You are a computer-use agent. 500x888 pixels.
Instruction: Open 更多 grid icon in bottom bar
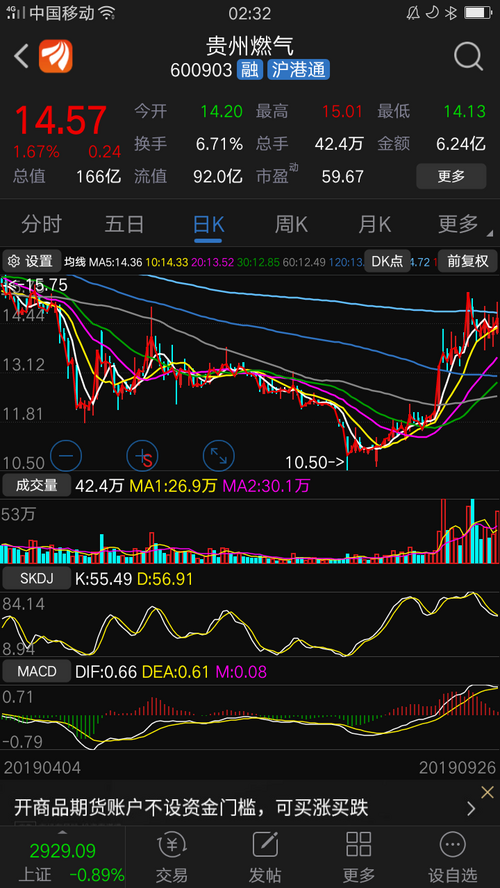pos(358,857)
